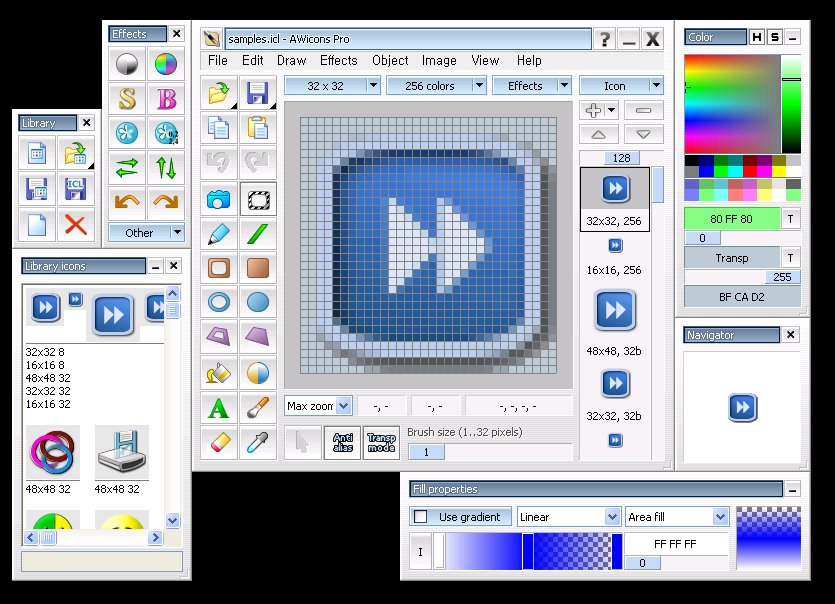This screenshot has width=835, height=604.
Task: Select 48x48, 32b icon thumbnail
Action: point(615,311)
